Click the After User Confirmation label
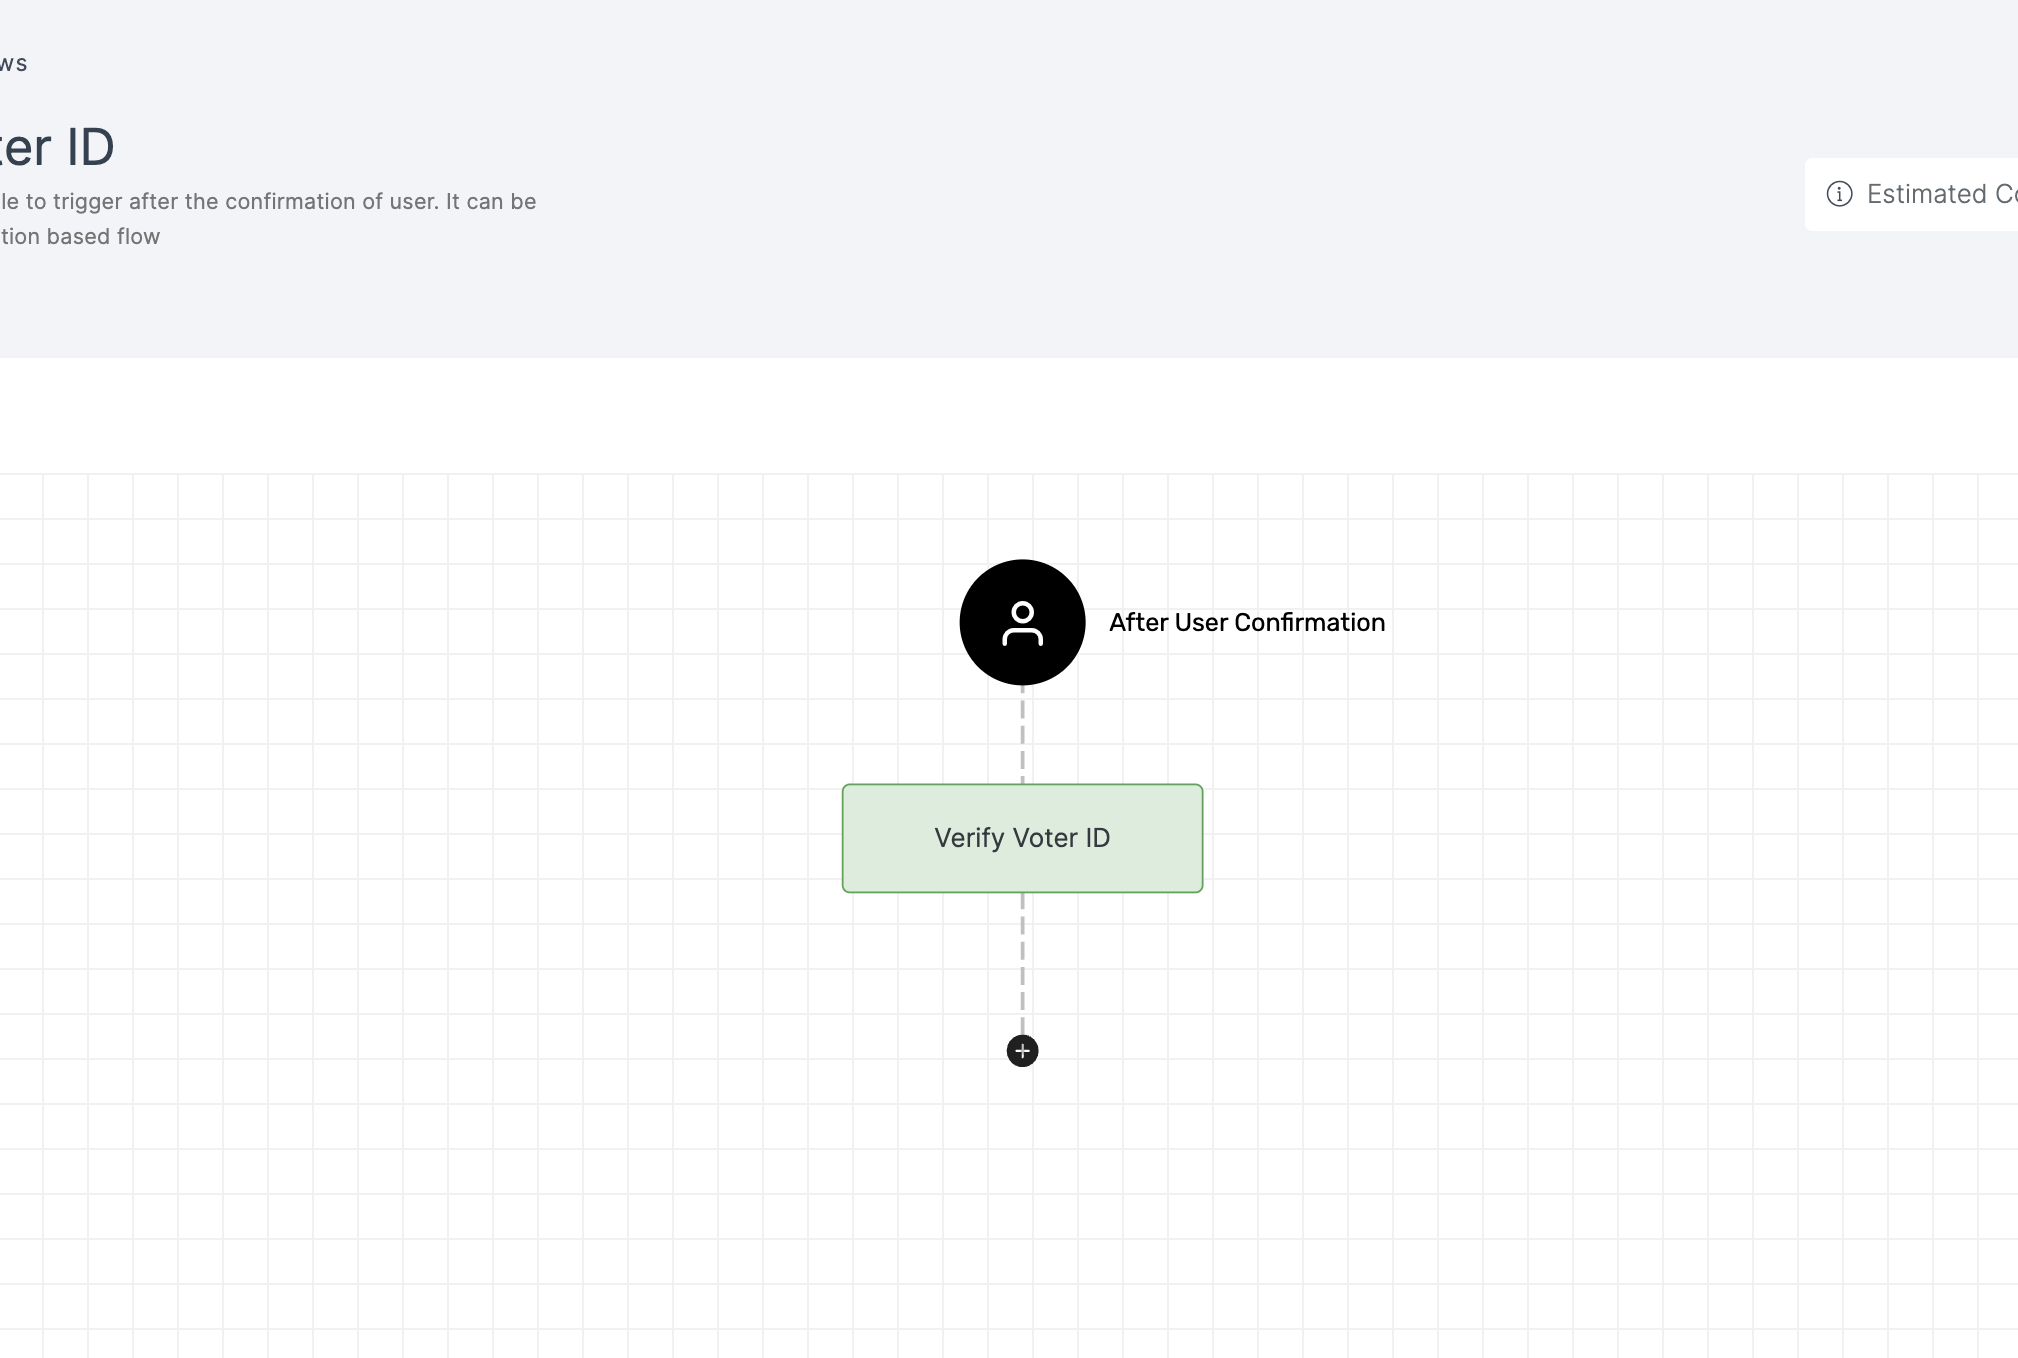The height and width of the screenshot is (1358, 2018). click(1247, 622)
